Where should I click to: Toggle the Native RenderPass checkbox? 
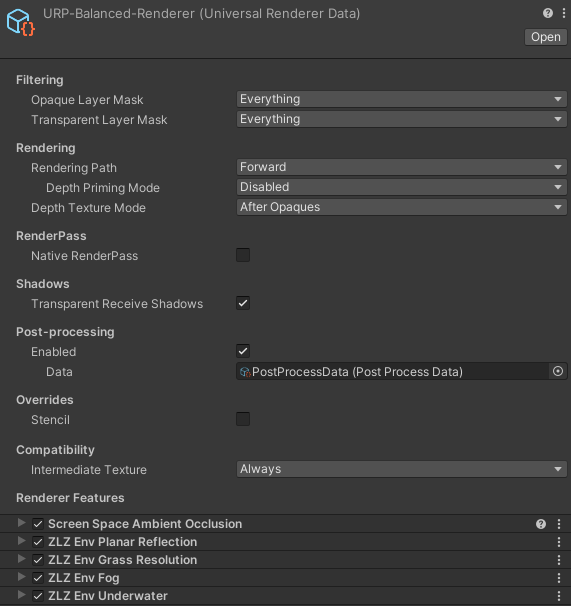pos(243,255)
